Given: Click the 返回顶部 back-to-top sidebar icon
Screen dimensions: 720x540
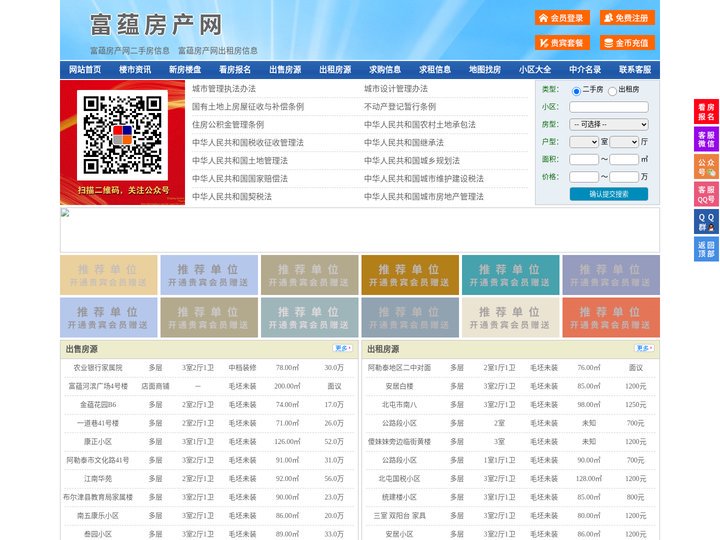Looking at the screenshot, I should coord(706,249).
